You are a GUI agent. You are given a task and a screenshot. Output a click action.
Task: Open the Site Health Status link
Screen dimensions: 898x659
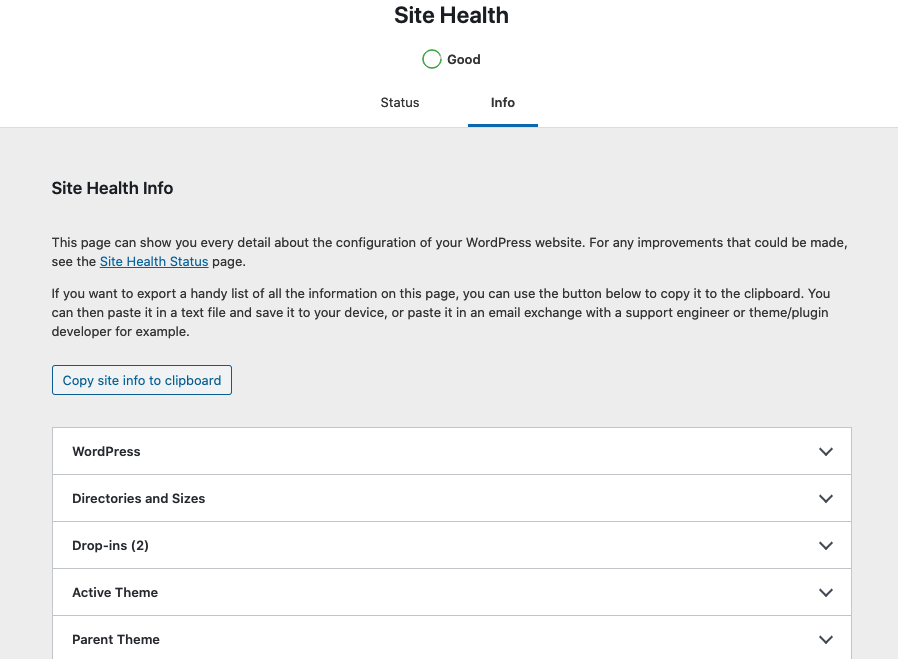pyautogui.click(x=154, y=262)
